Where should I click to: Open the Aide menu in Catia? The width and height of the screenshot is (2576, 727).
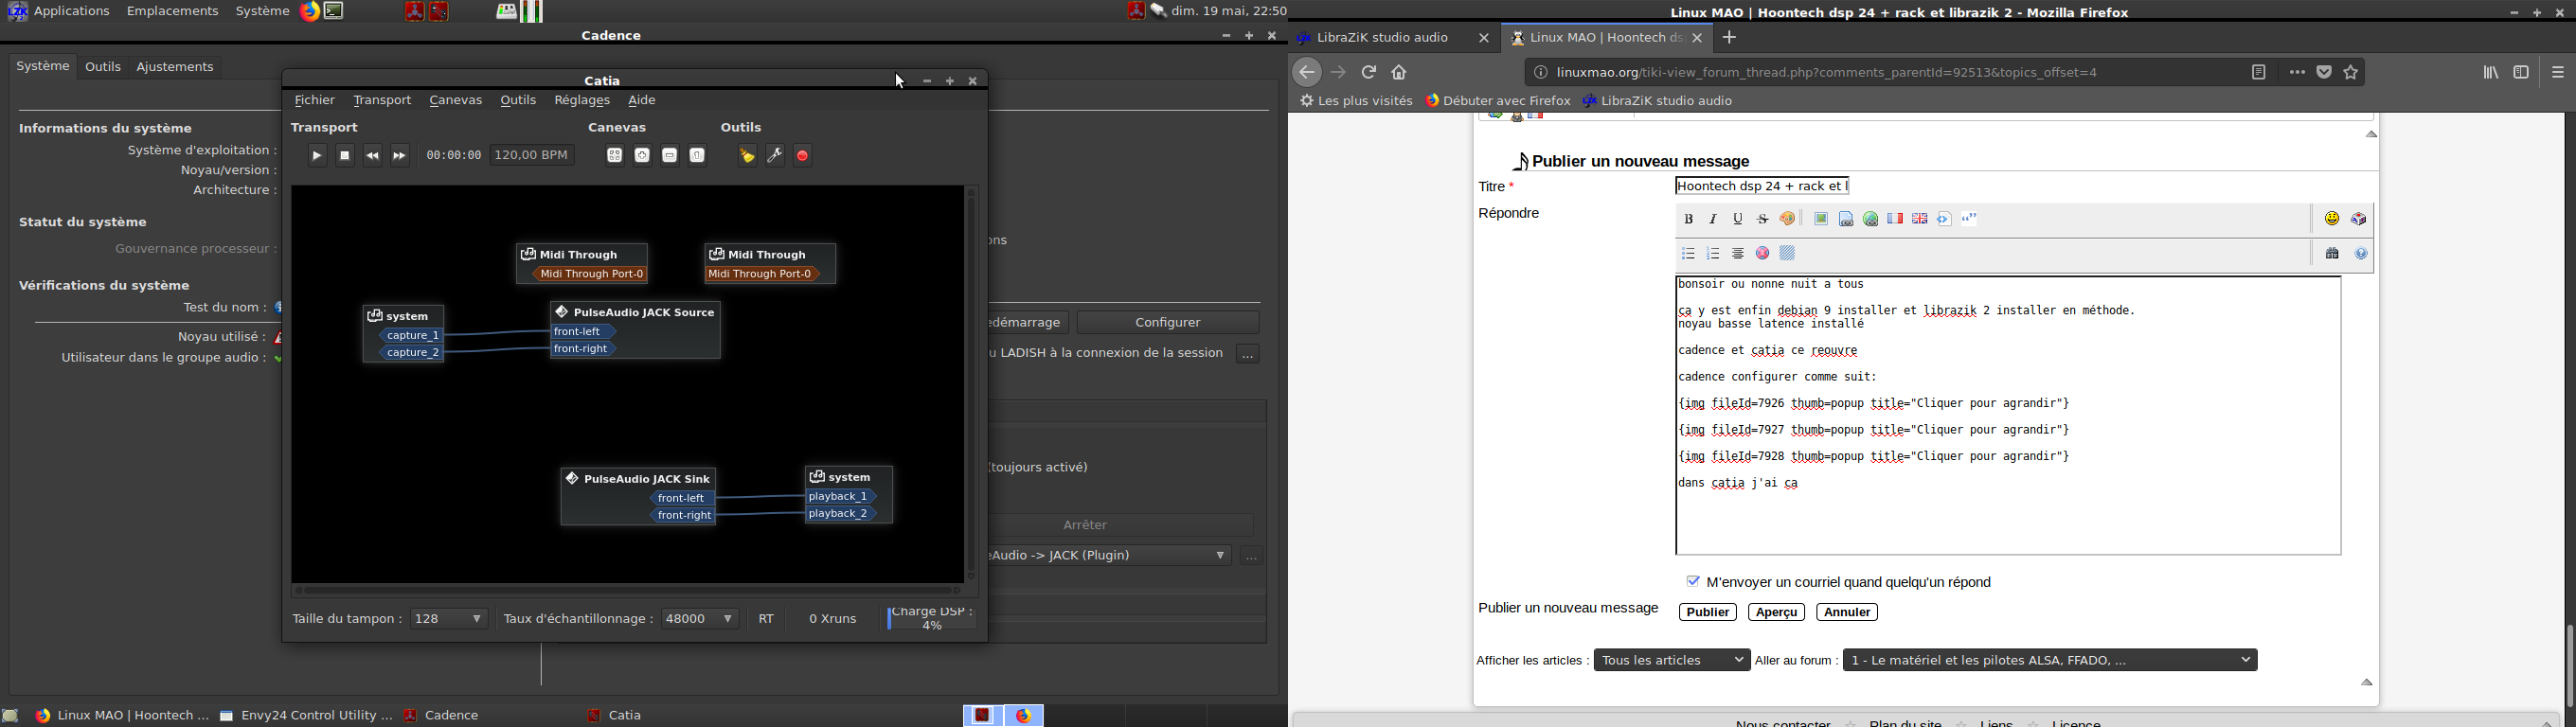(x=642, y=100)
